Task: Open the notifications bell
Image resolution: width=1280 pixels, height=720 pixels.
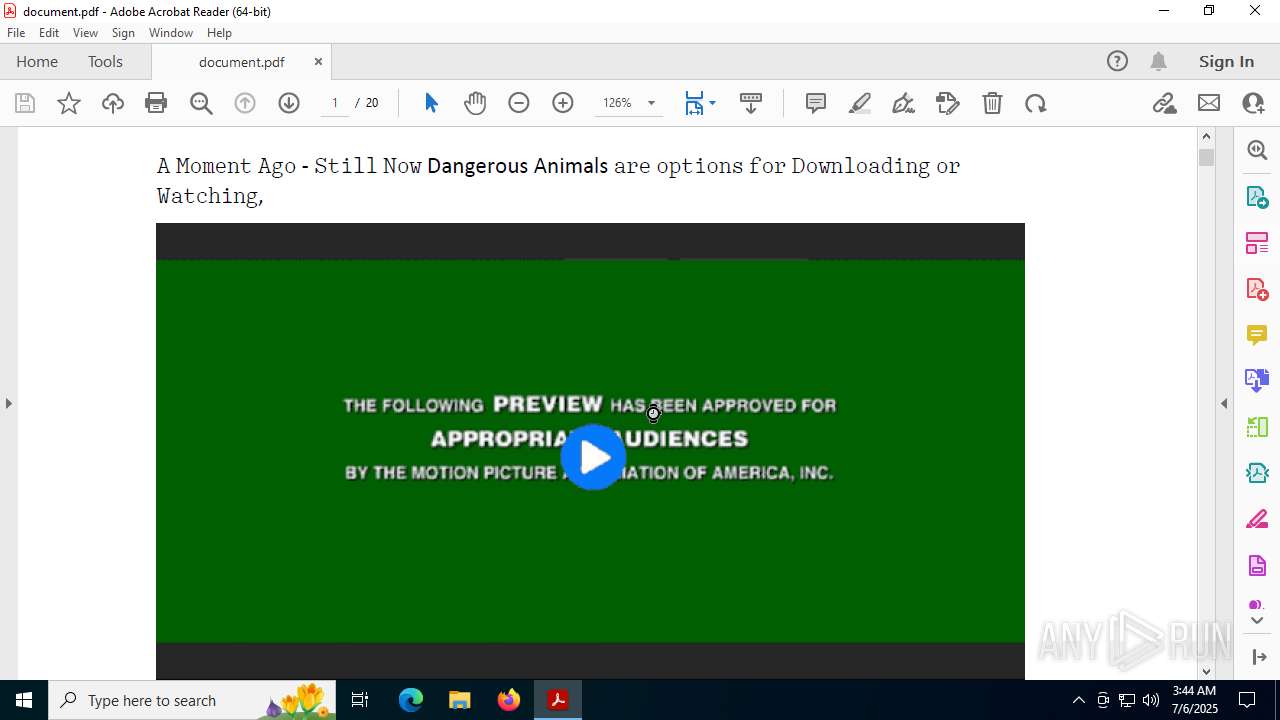Action: (1159, 61)
